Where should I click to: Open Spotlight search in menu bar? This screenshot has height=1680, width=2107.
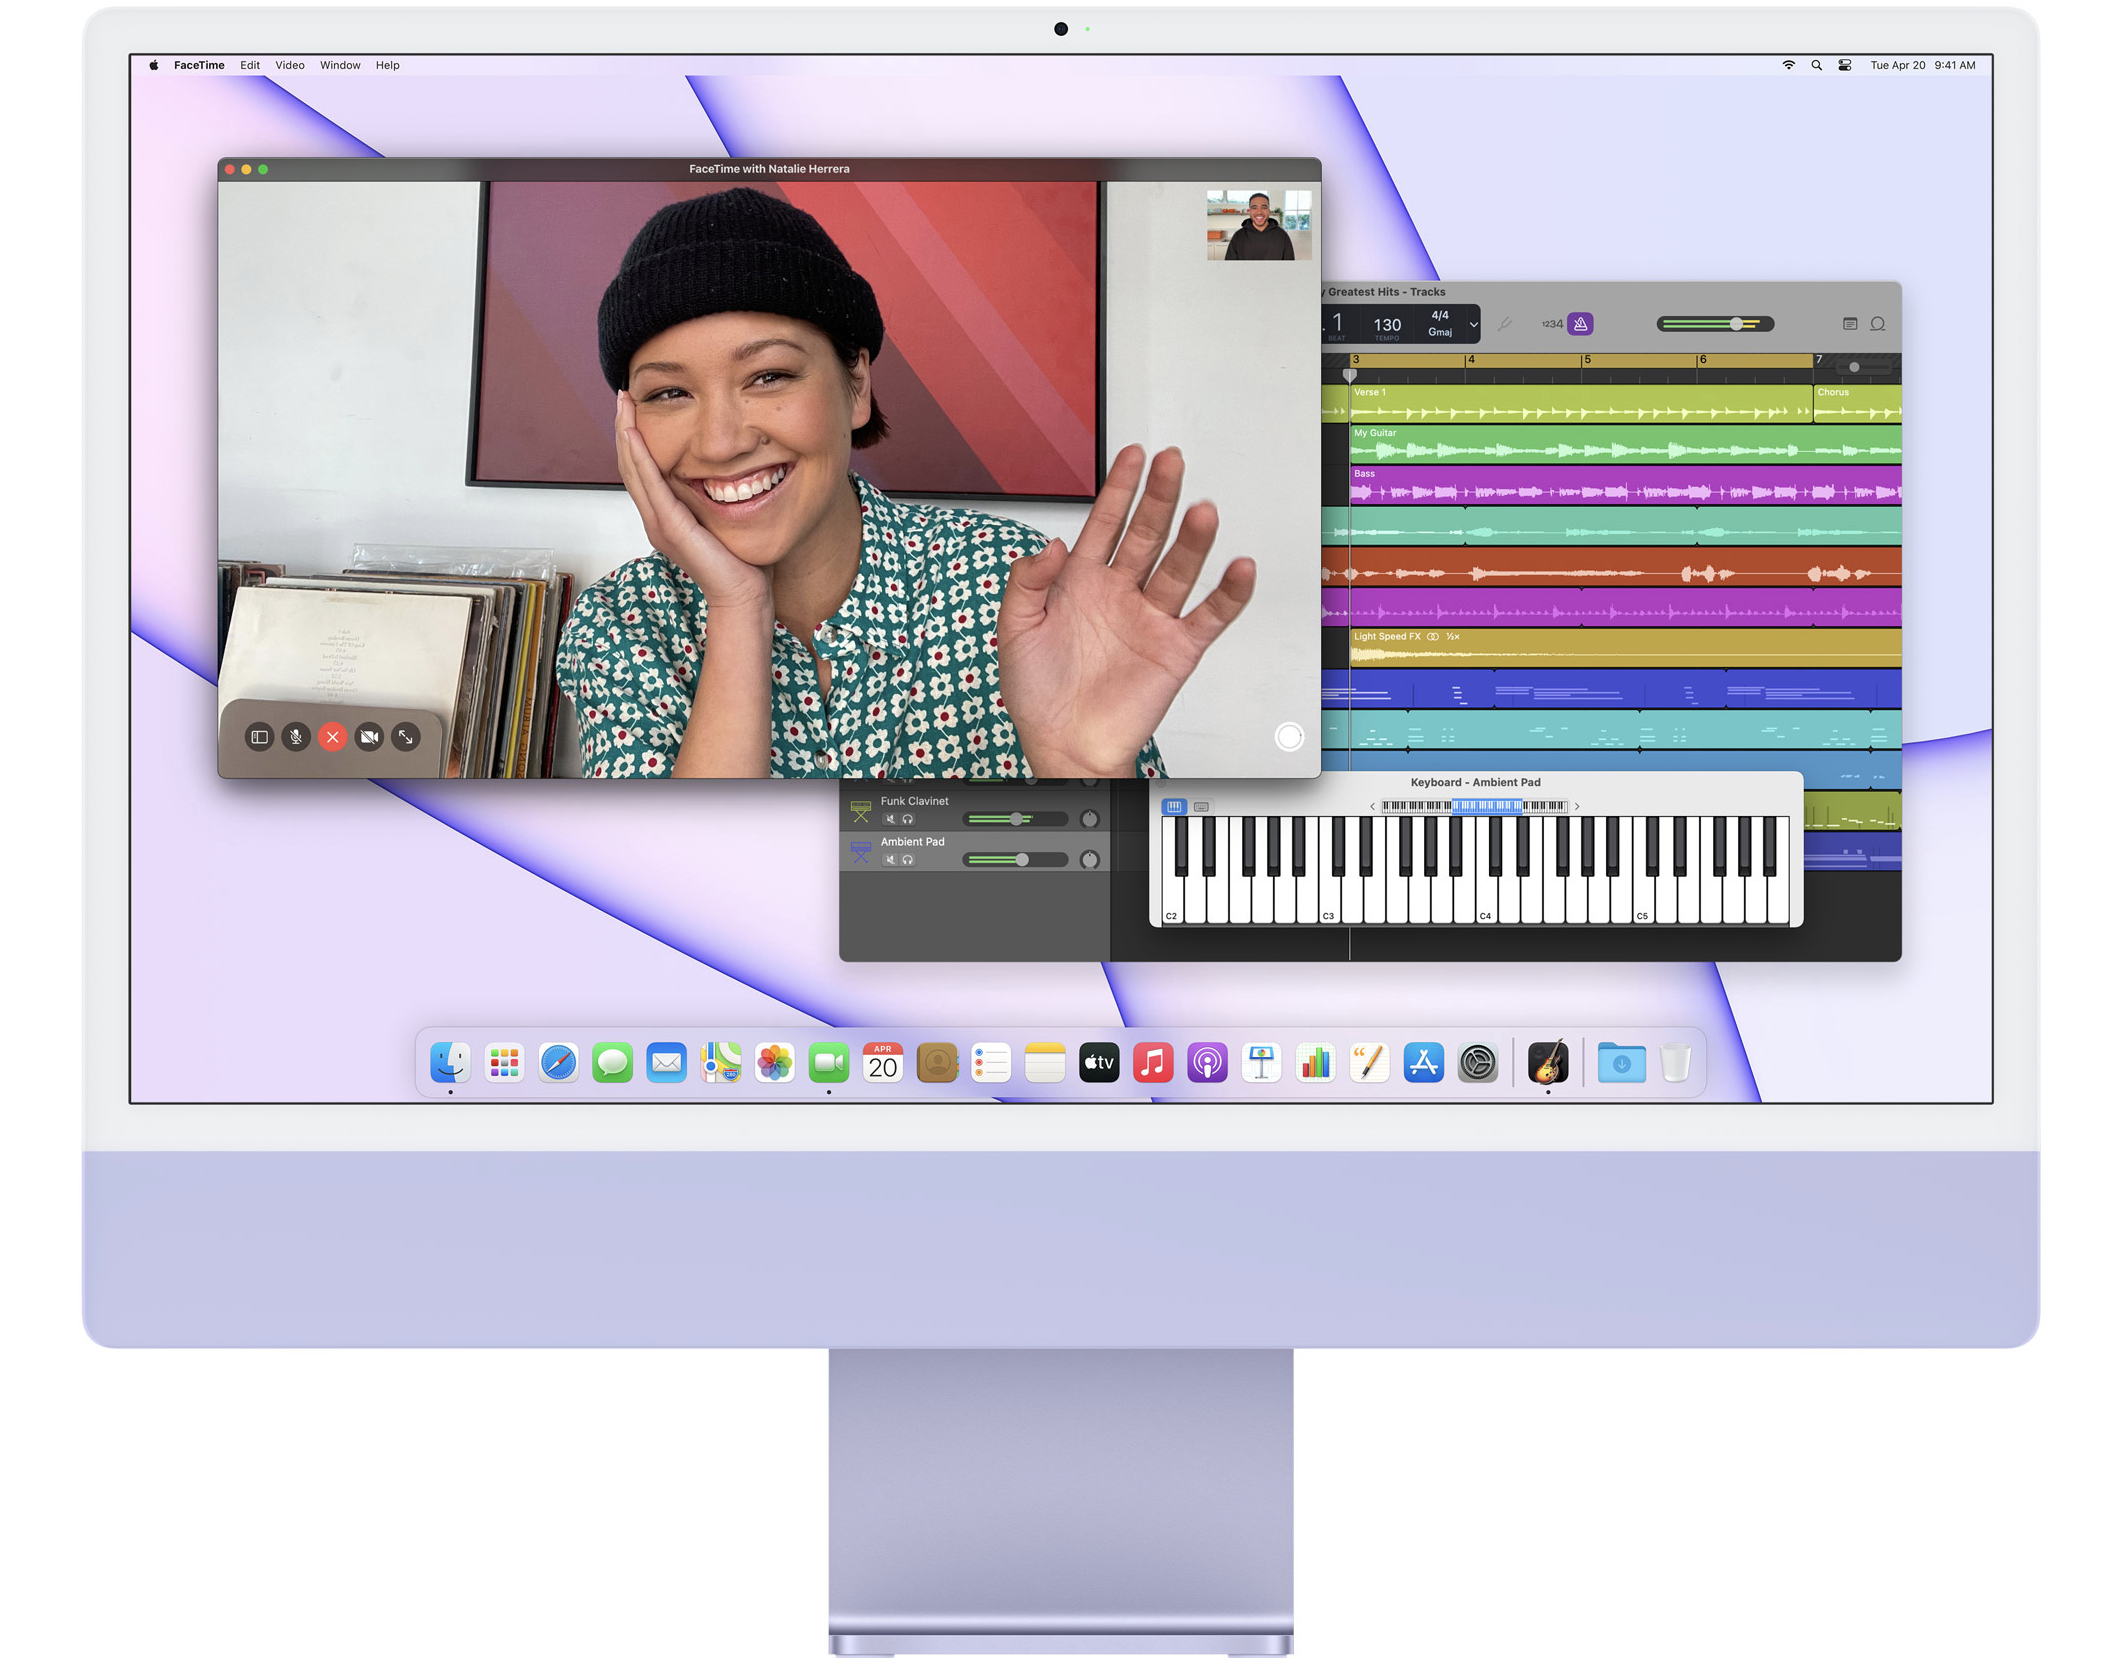click(x=1816, y=65)
